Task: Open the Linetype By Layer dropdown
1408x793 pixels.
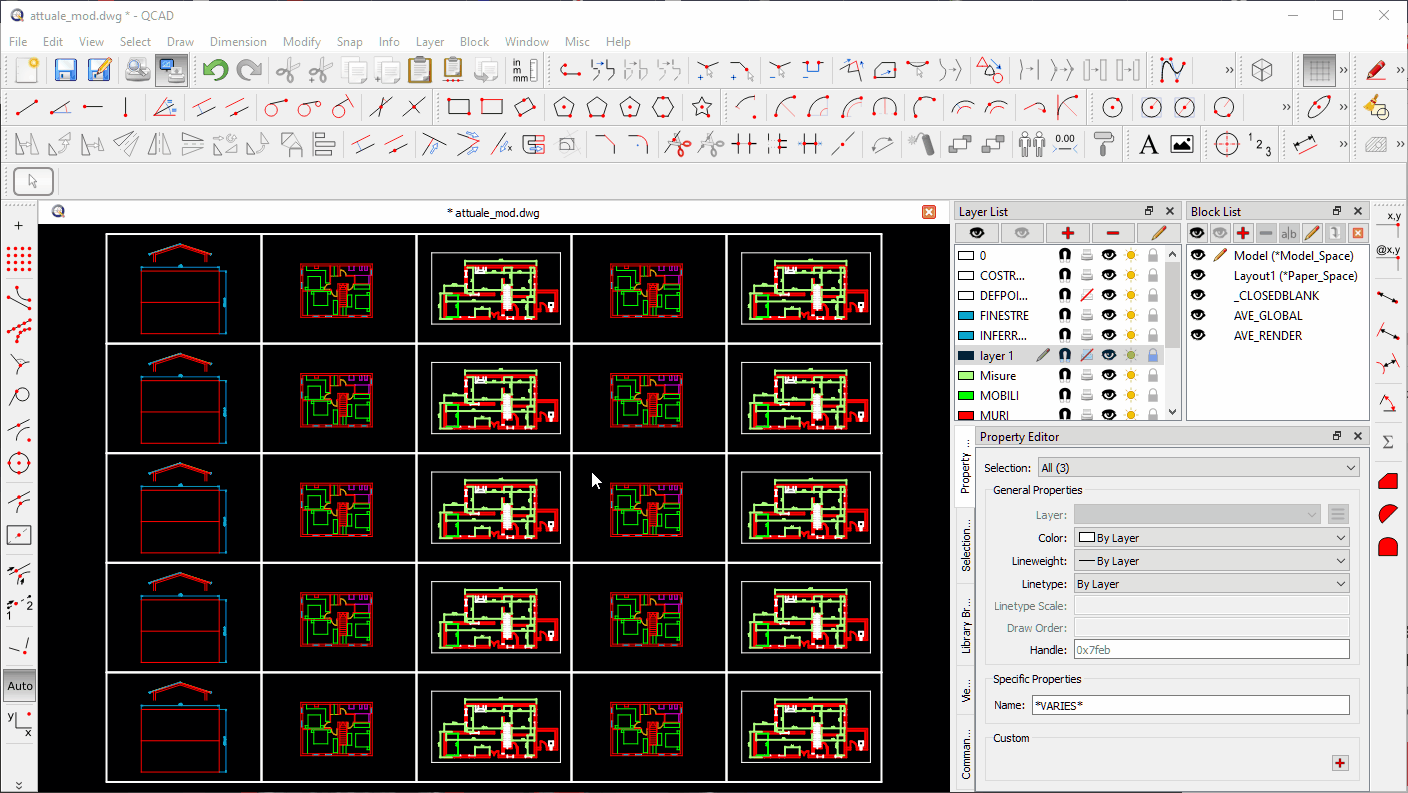Action: point(1212,584)
